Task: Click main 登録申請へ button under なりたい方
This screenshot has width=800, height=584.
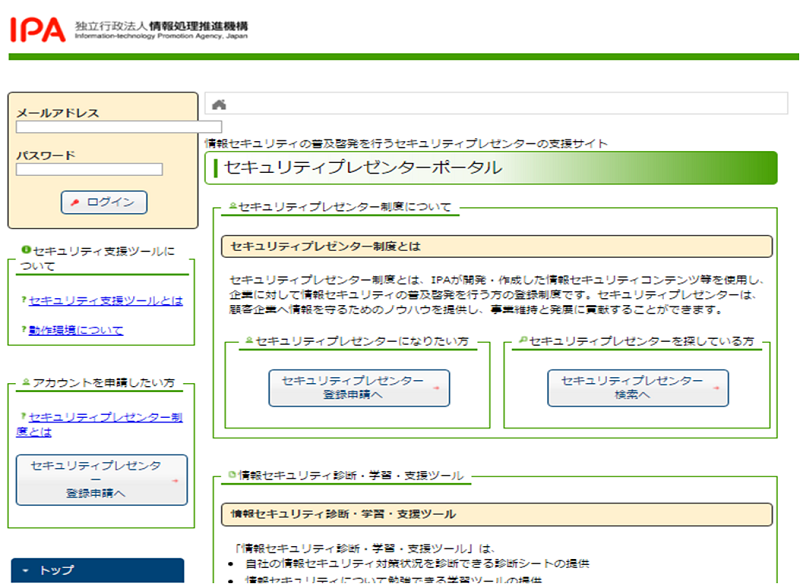Action: pyautogui.click(x=359, y=388)
